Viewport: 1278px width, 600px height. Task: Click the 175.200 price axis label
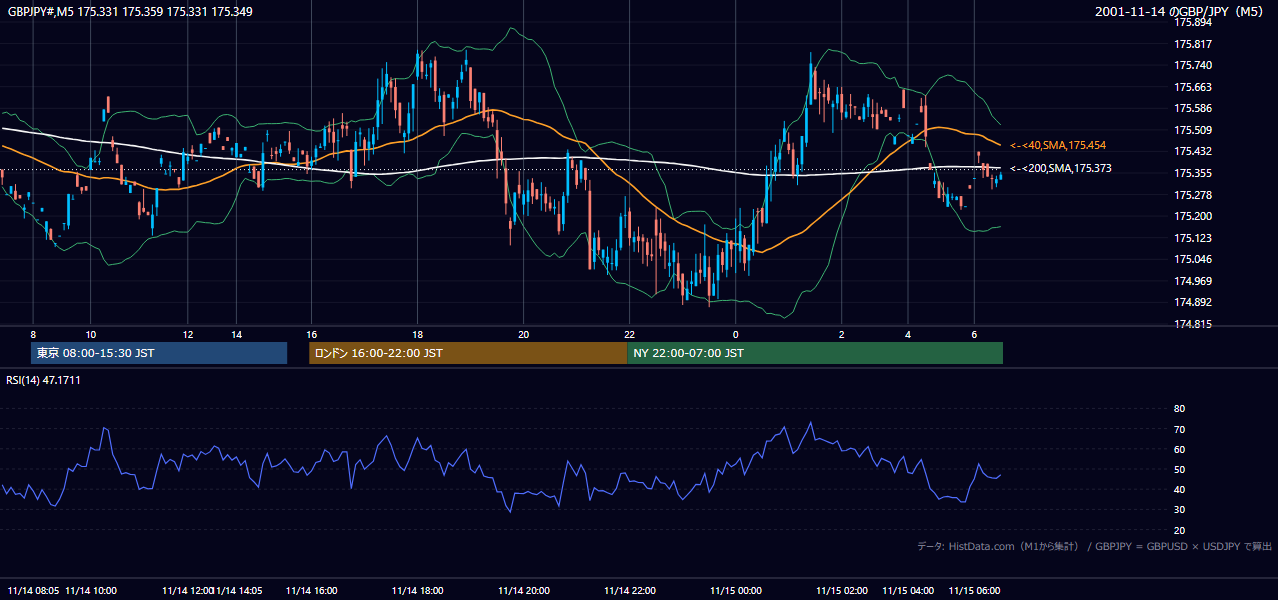pyautogui.click(x=1192, y=216)
